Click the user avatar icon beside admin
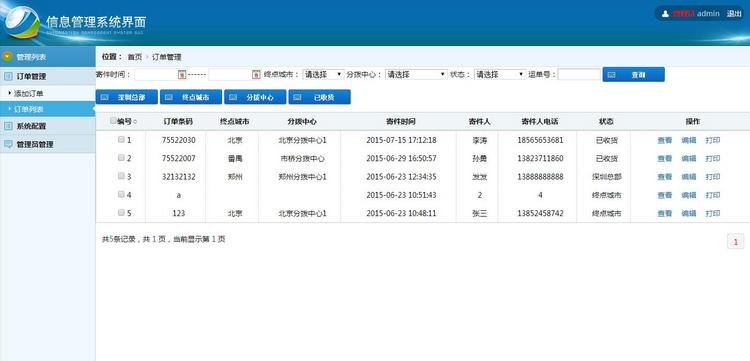This screenshot has height=361, width=750. (x=665, y=14)
